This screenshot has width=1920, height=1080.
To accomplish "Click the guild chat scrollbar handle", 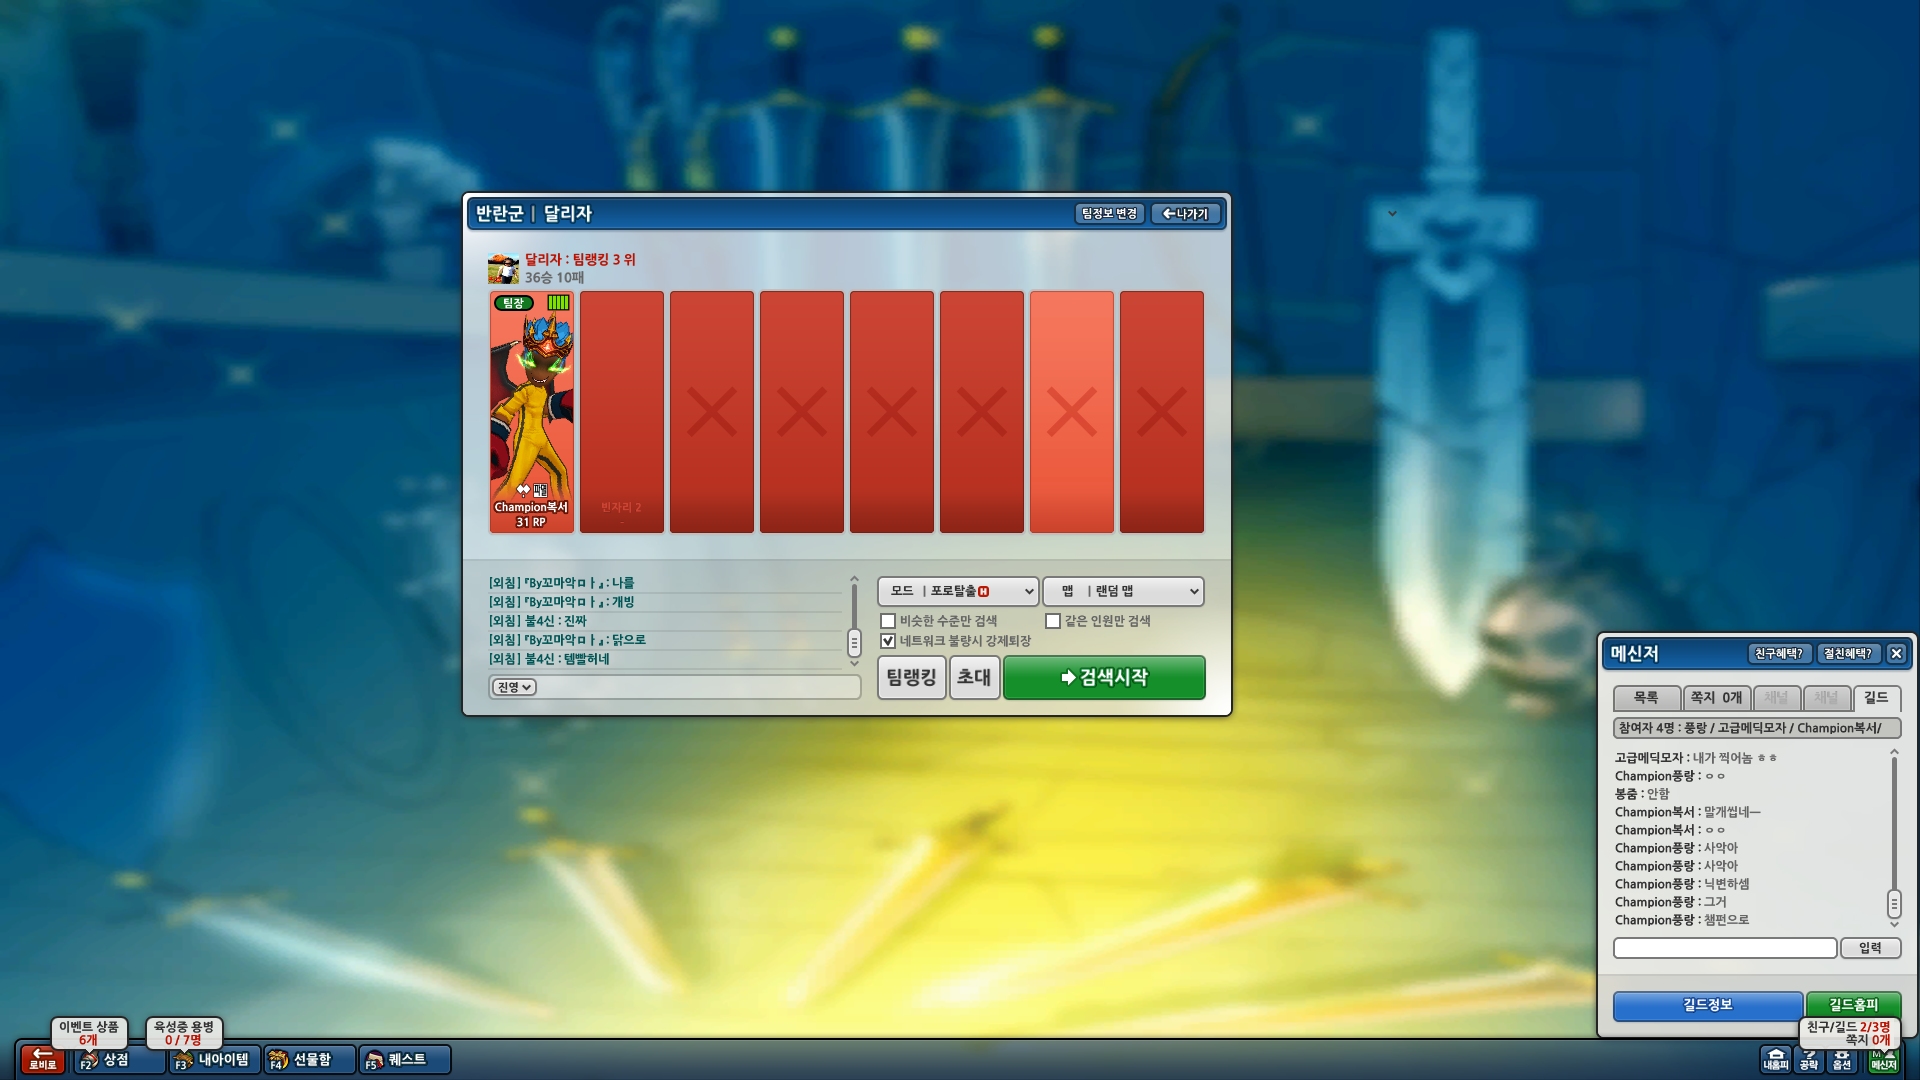I will [x=1894, y=904].
